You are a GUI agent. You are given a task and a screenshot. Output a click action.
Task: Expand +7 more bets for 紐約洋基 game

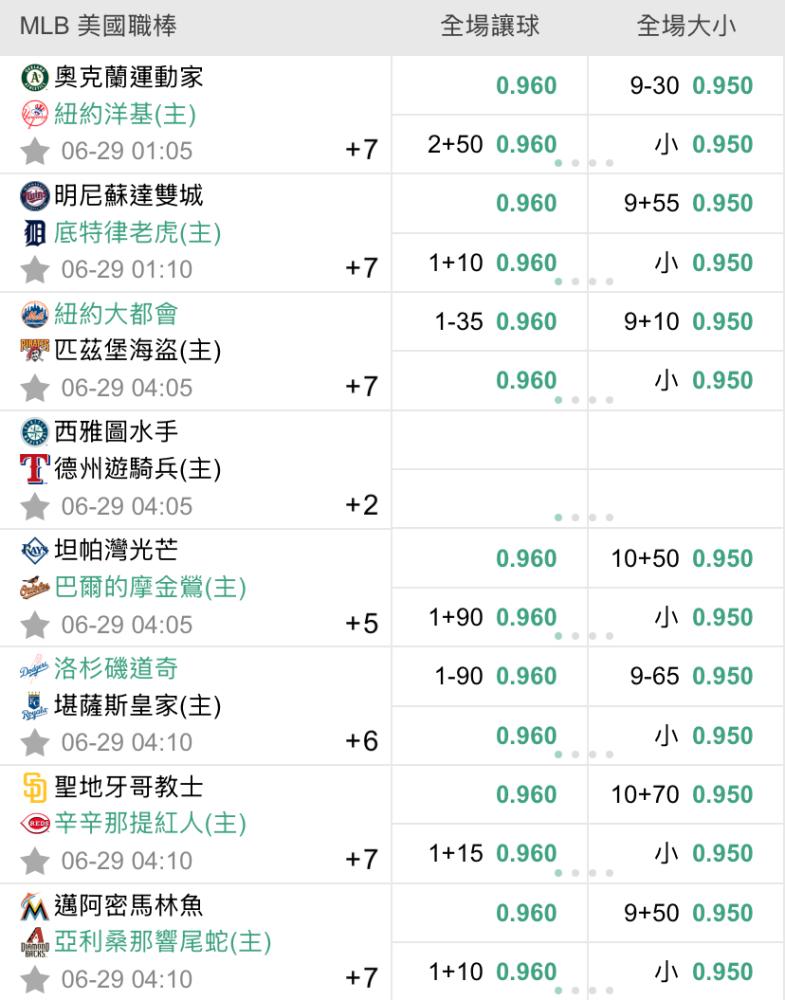click(362, 150)
